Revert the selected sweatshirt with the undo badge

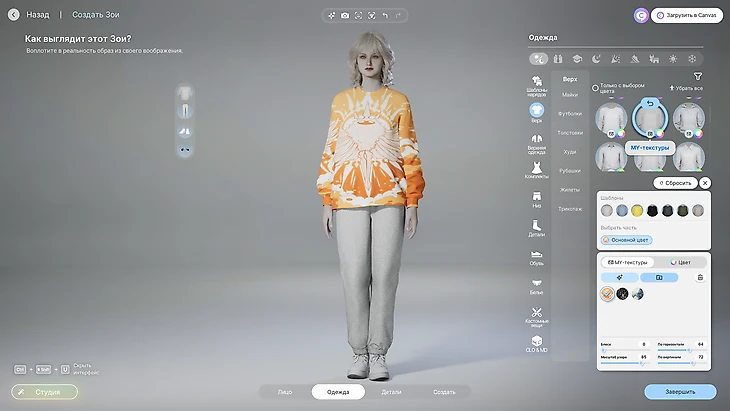point(650,103)
